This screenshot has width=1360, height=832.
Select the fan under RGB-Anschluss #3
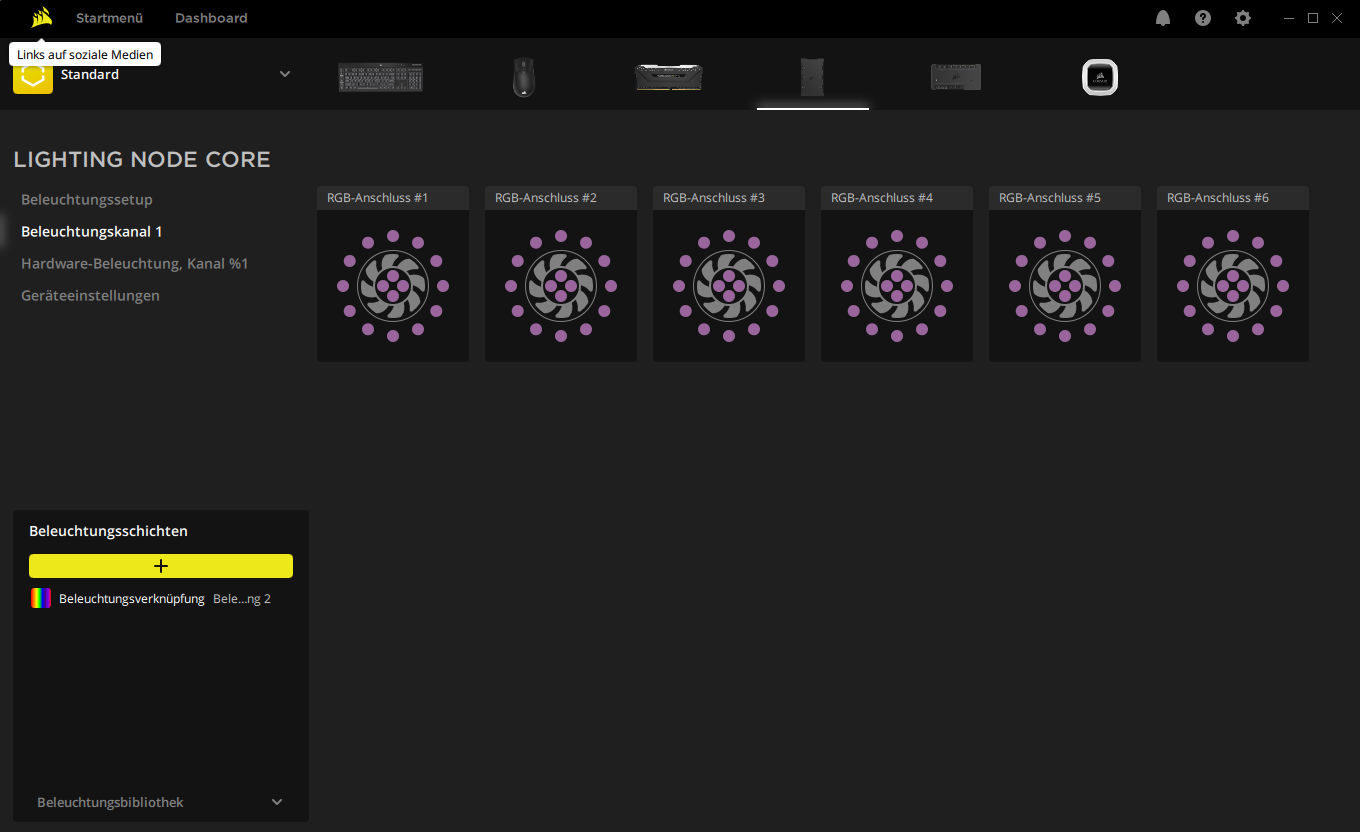(x=729, y=286)
